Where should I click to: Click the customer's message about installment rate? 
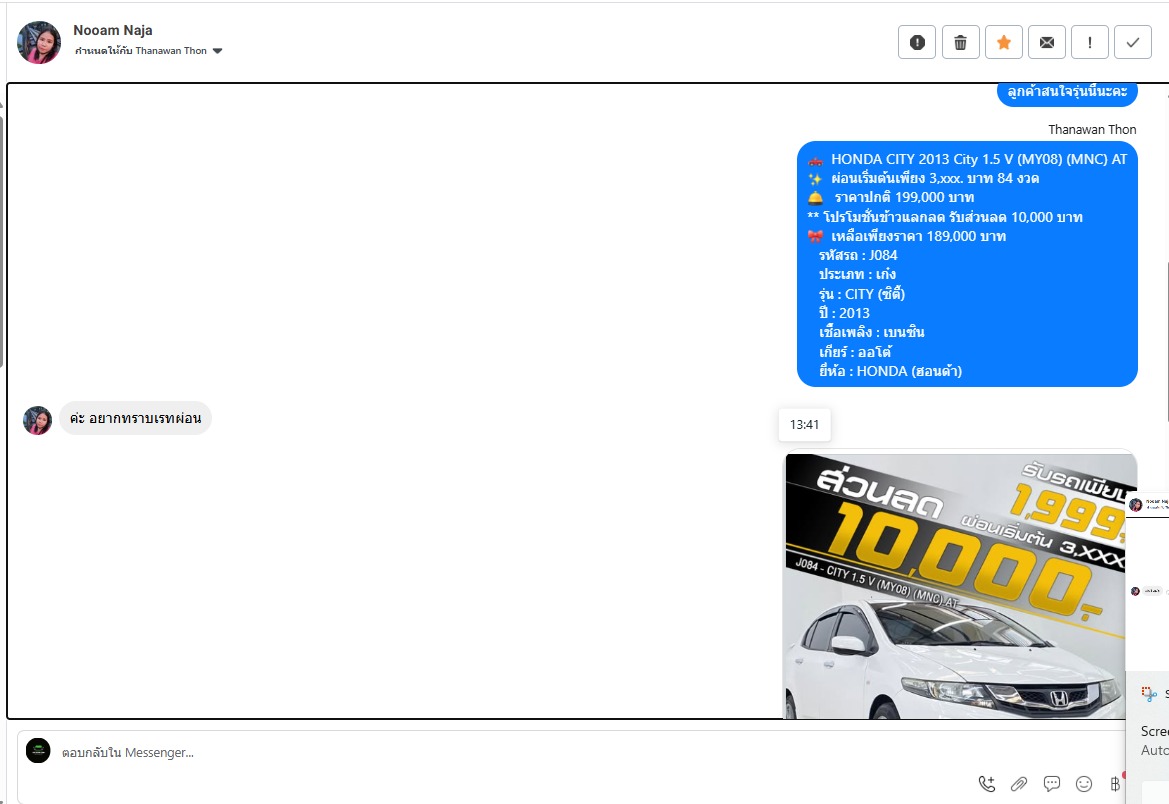(135, 419)
